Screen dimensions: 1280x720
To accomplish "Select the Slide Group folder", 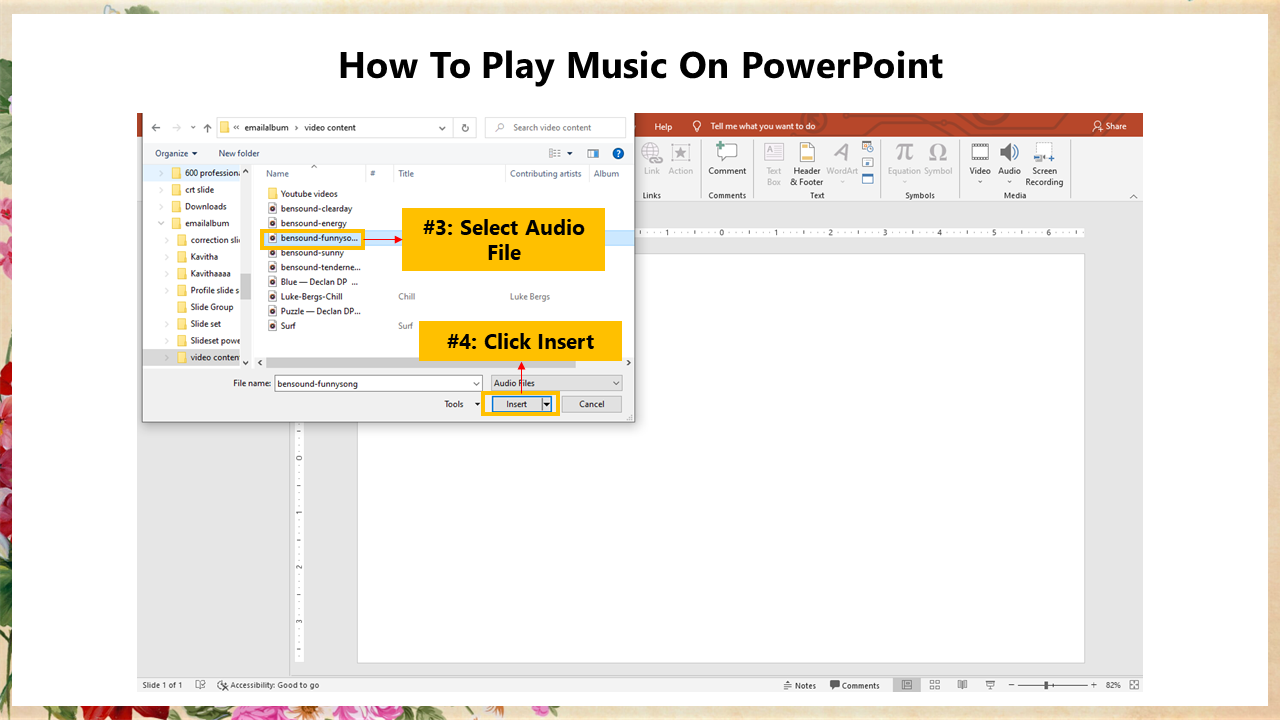I will (x=211, y=307).
